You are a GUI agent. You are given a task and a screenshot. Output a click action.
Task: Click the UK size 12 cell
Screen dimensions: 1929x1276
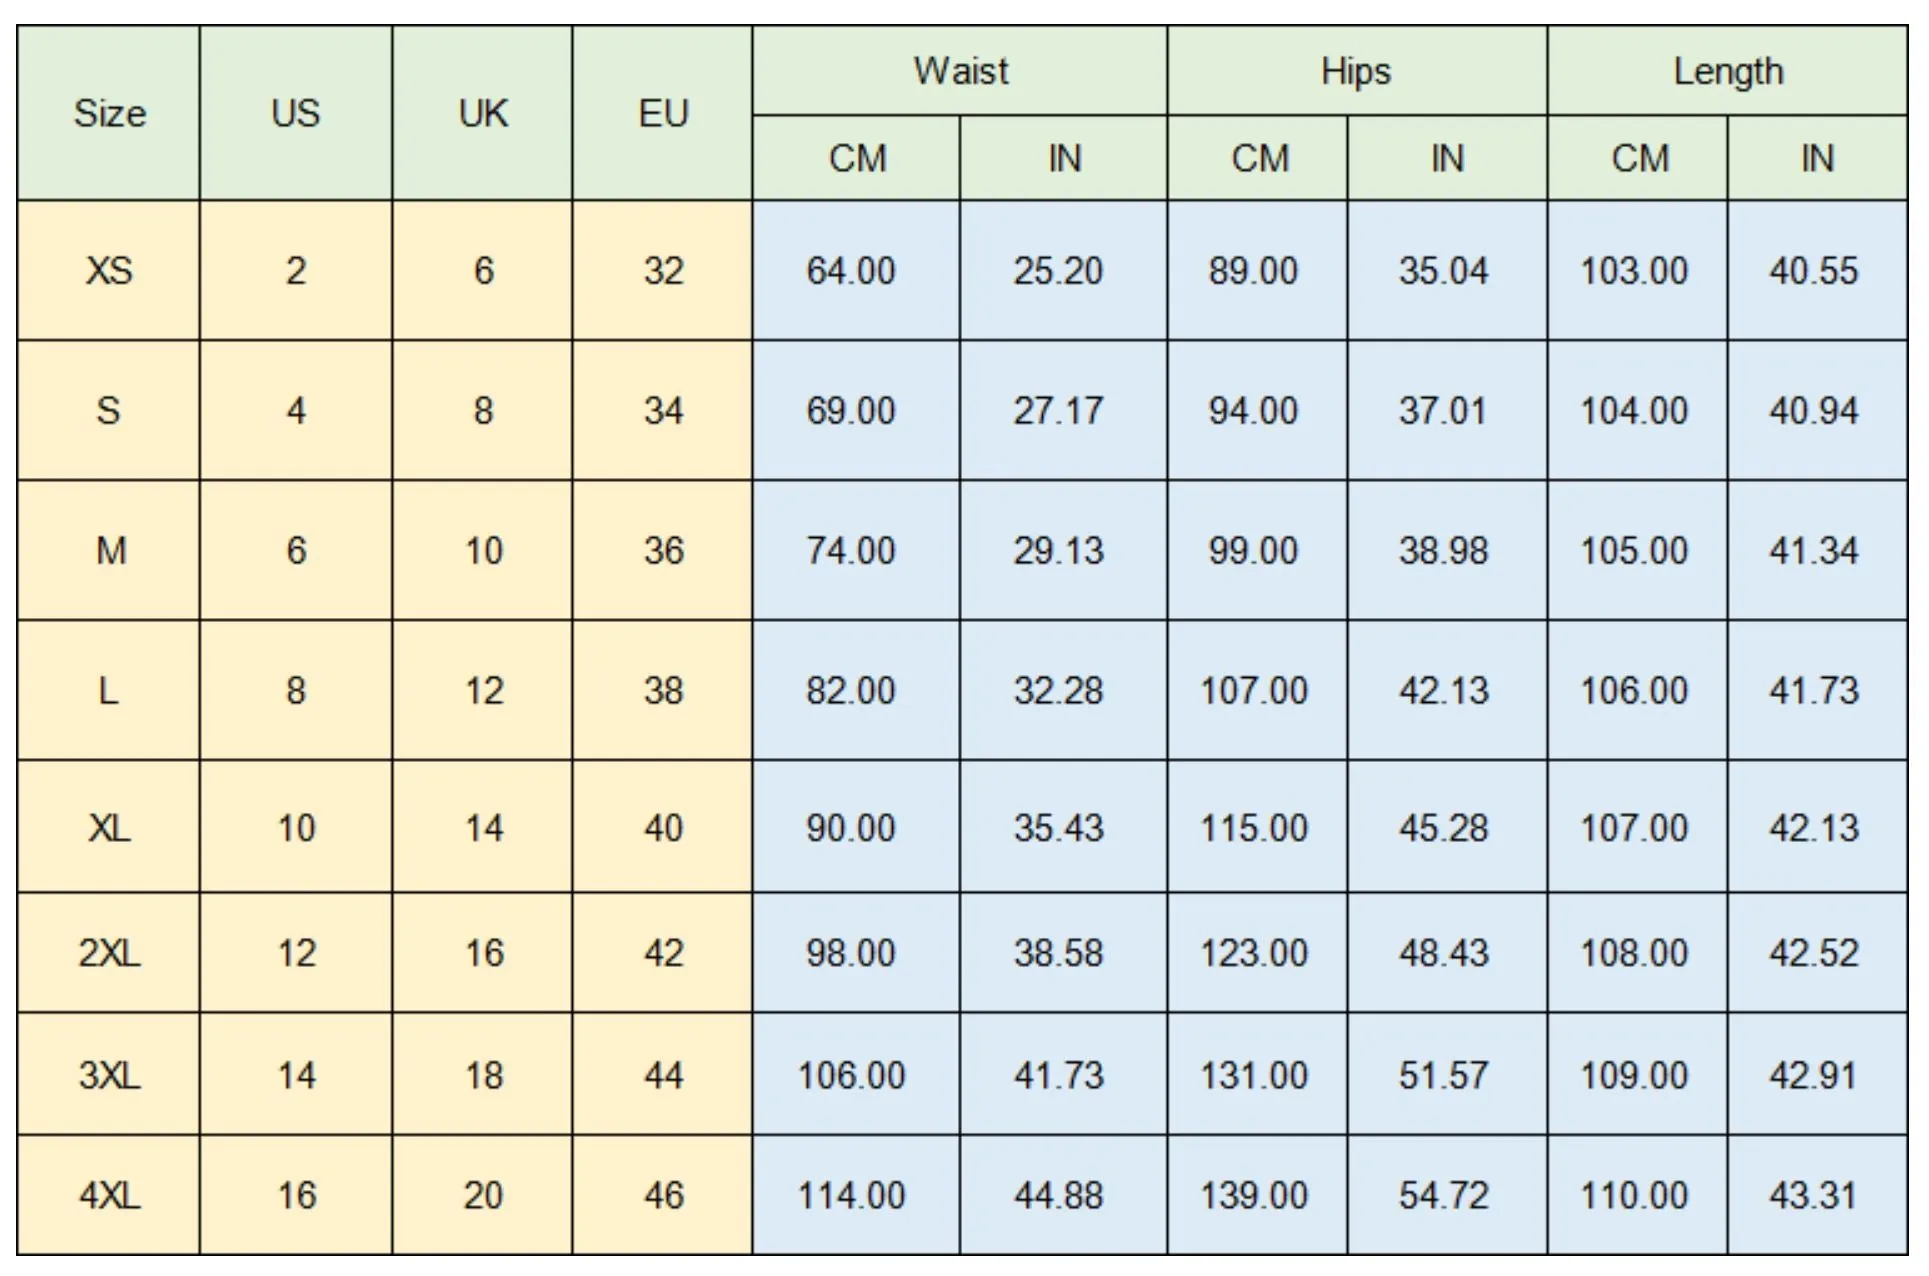[483, 690]
